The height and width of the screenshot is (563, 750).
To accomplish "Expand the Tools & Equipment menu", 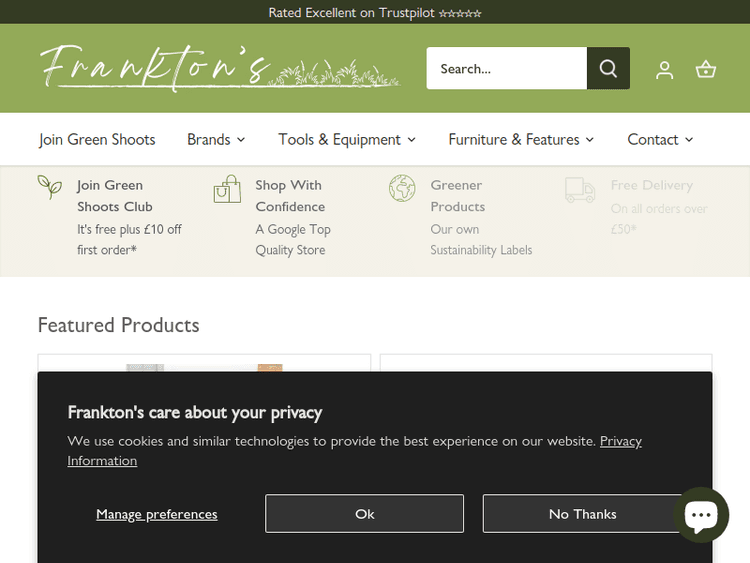I will (x=347, y=140).
